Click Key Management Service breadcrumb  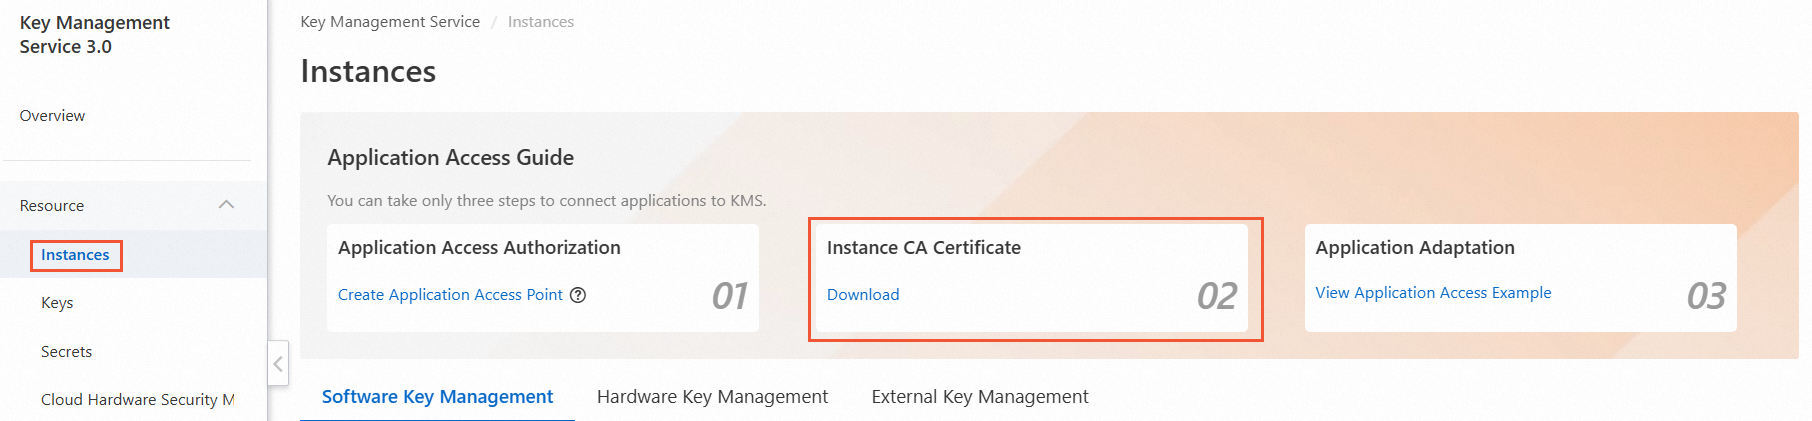[x=390, y=22]
